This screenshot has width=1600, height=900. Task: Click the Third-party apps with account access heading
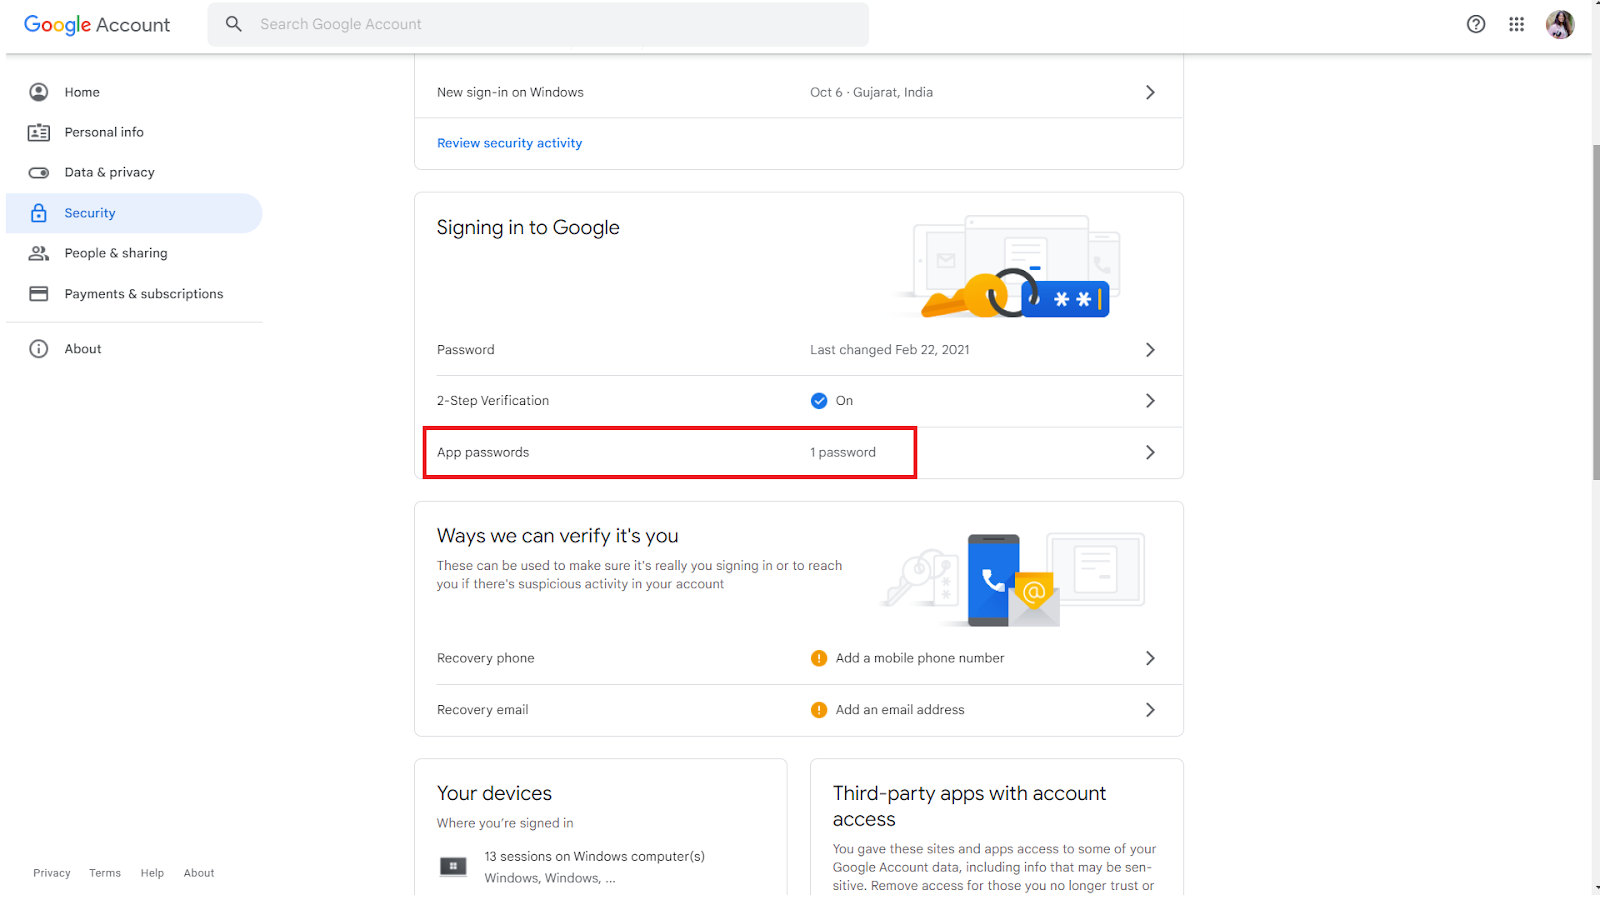[970, 806]
